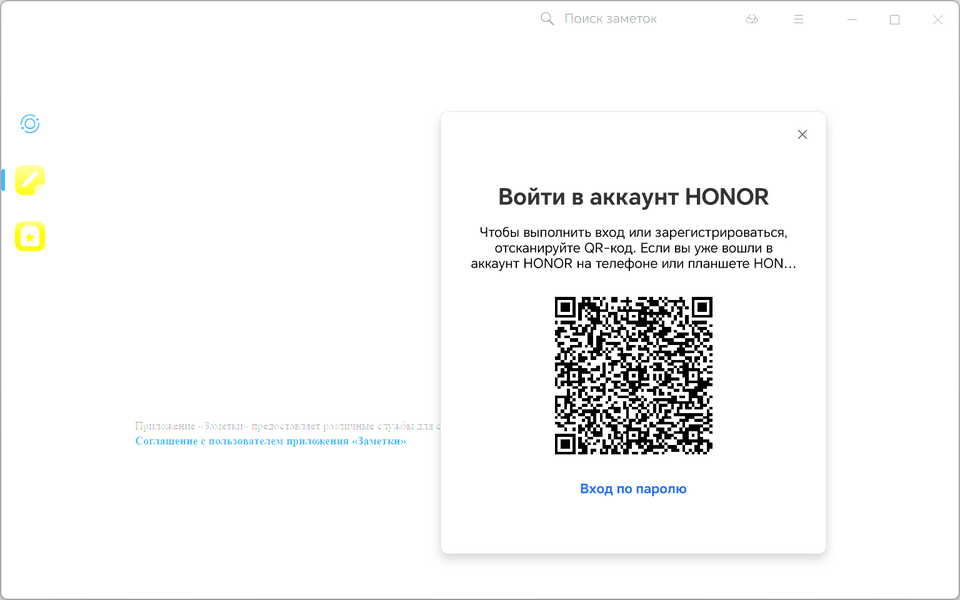This screenshot has height=600, width=960.
Task: Focus the Поиск заметок search field
Action: pyautogui.click(x=610, y=19)
